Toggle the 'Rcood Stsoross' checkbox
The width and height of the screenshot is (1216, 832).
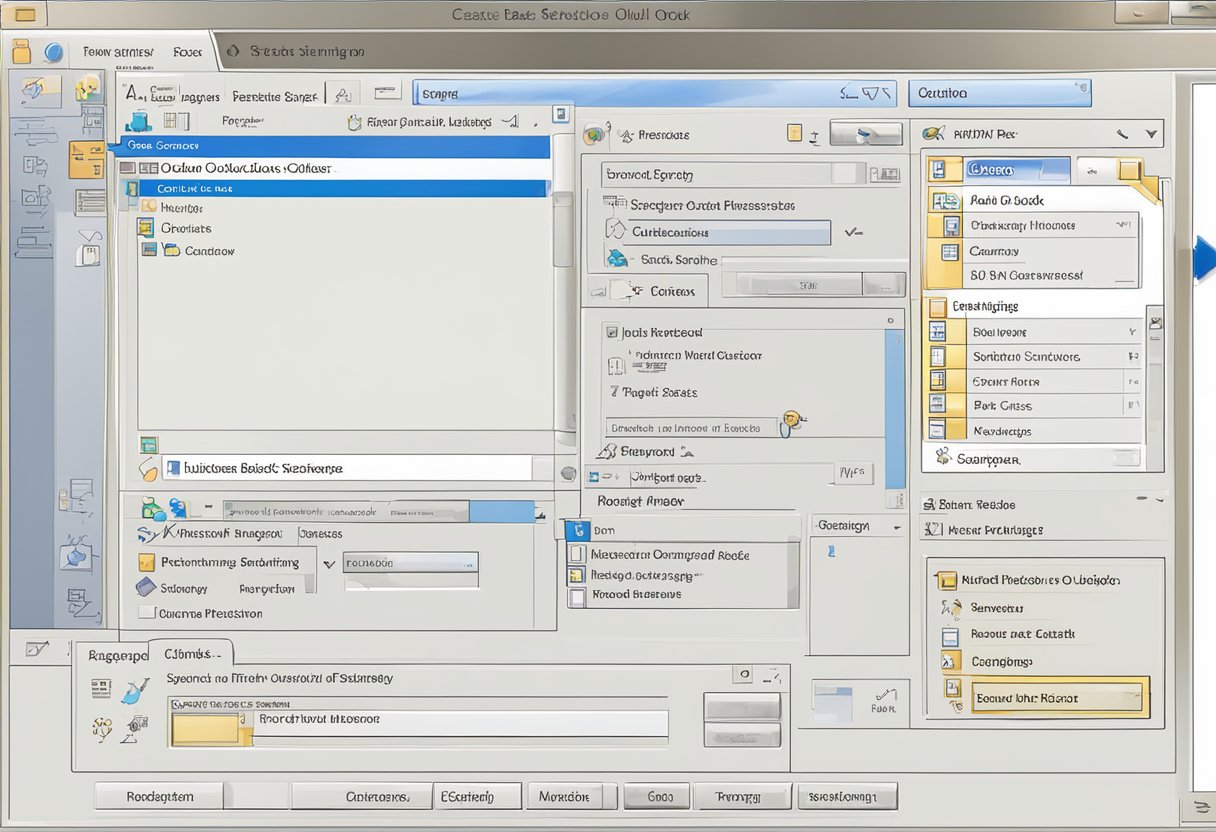pyautogui.click(x=576, y=596)
